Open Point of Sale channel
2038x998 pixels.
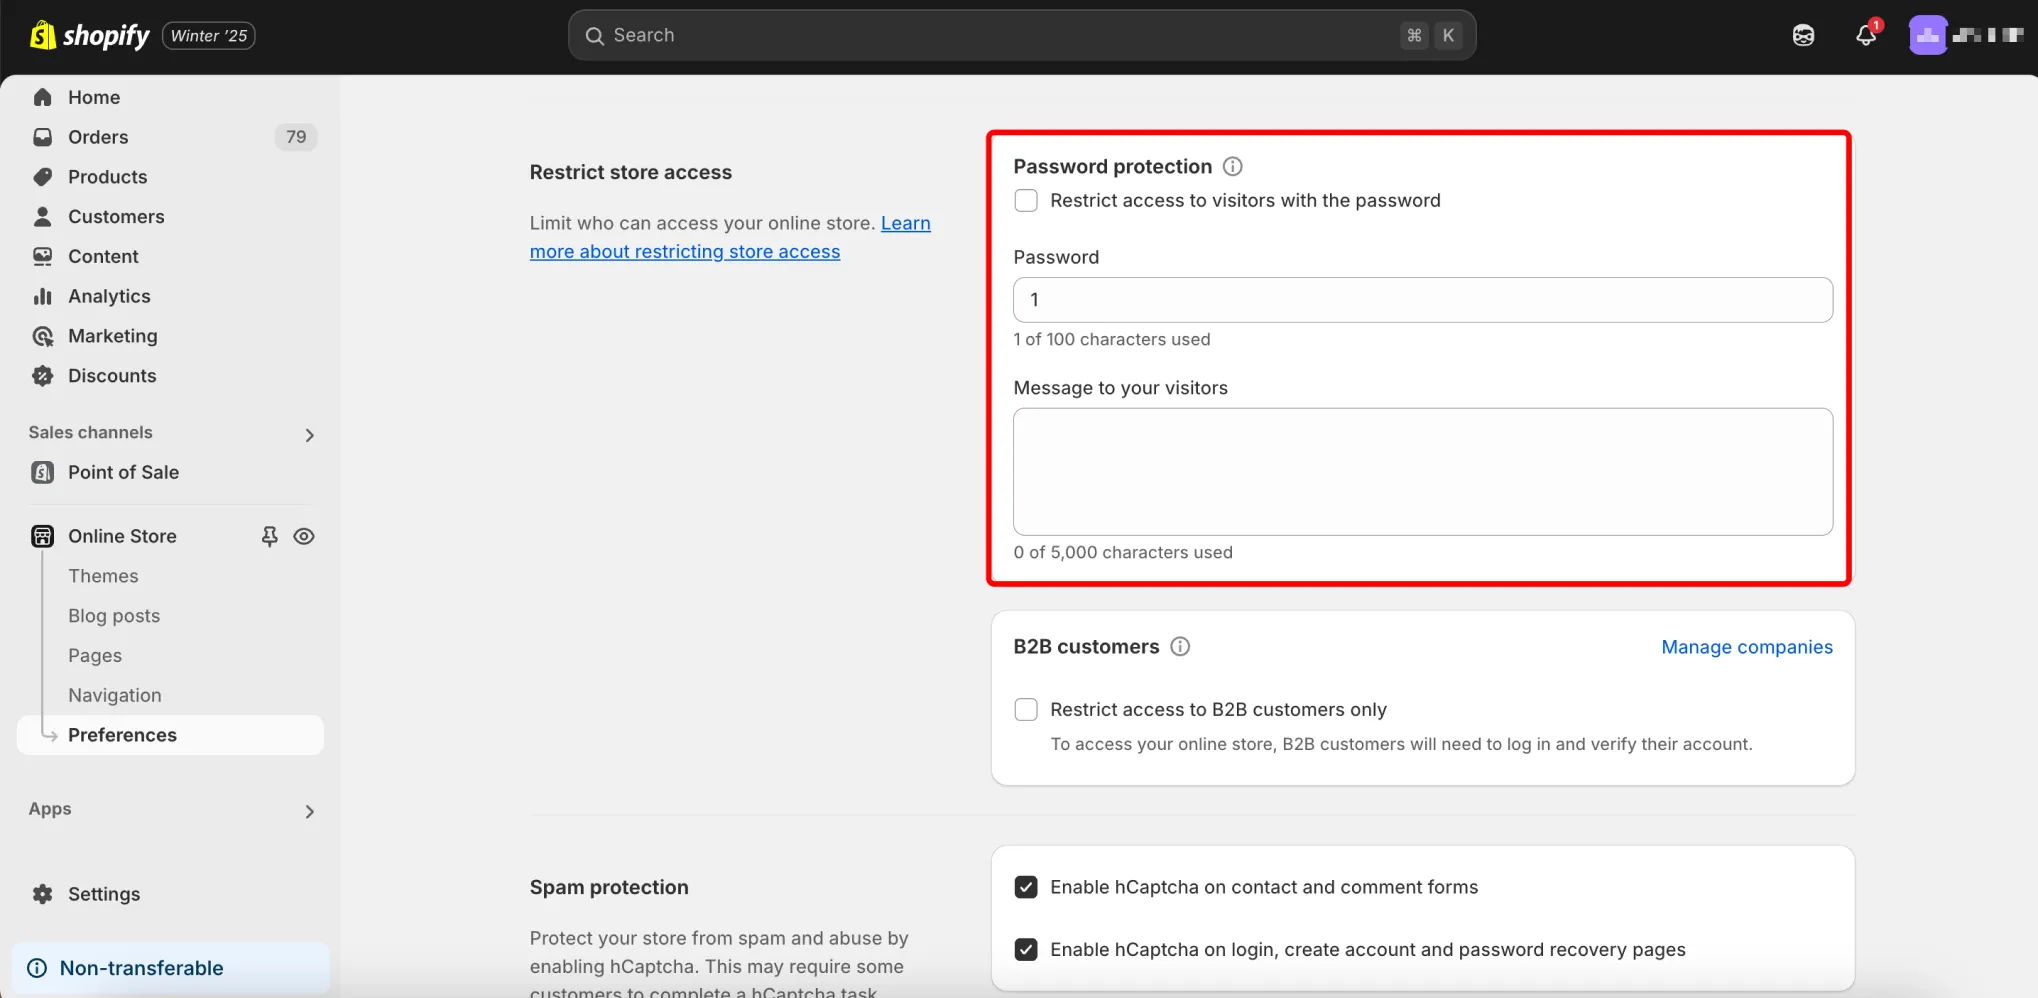pyautogui.click(x=123, y=472)
